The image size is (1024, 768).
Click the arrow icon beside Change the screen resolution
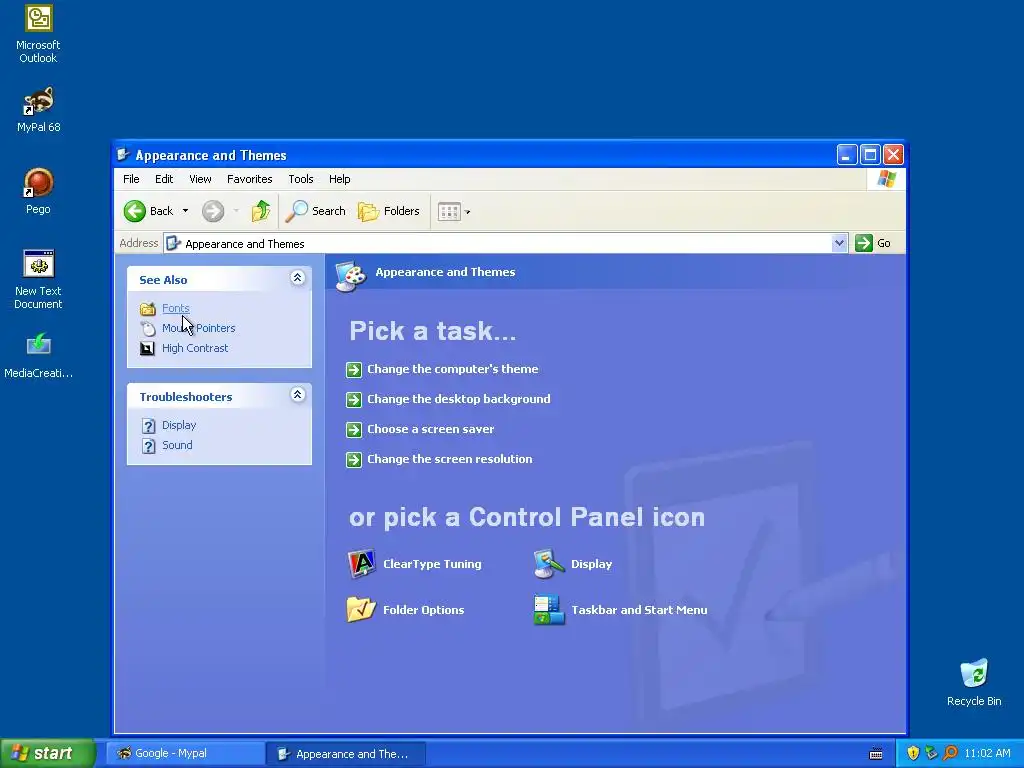pyautogui.click(x=354, y=460)
